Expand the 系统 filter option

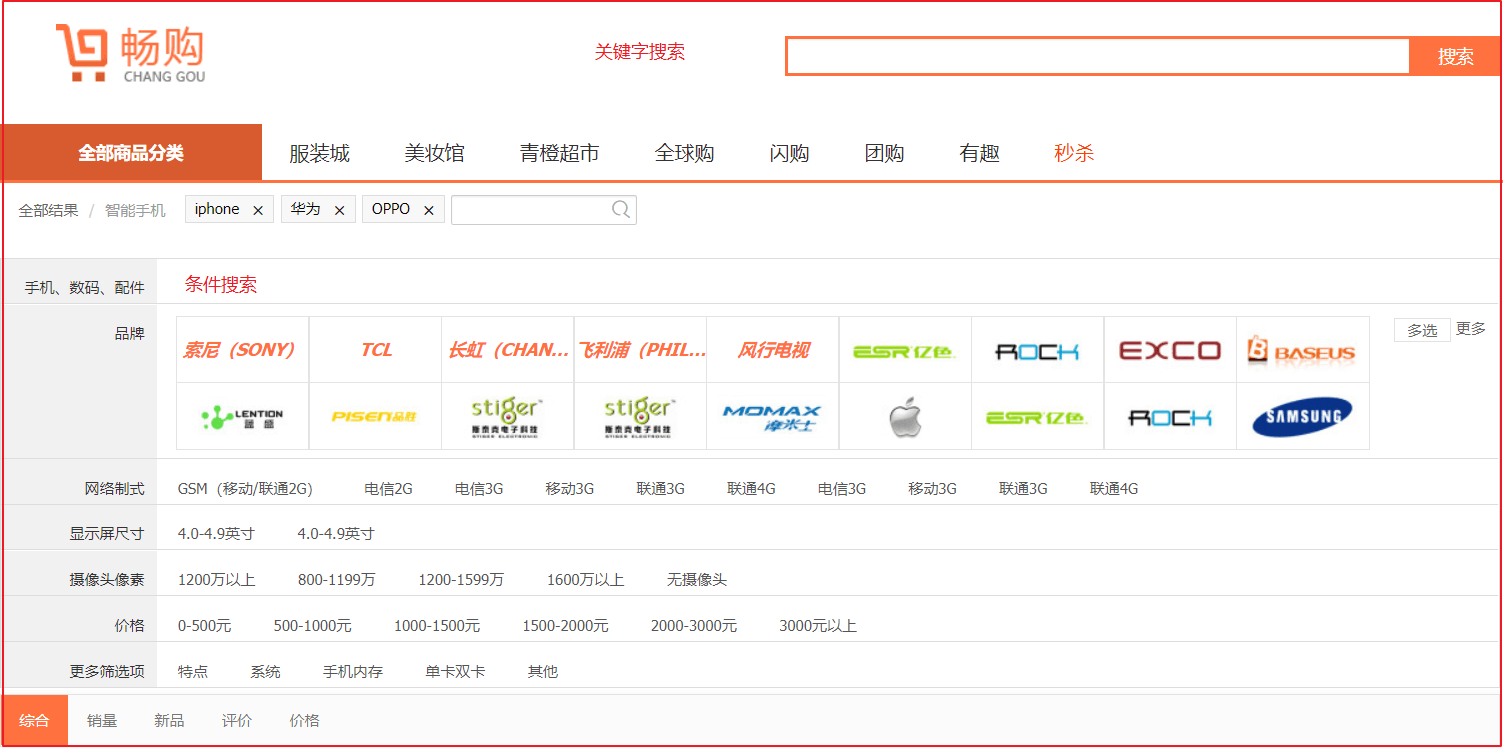[265, 672]
